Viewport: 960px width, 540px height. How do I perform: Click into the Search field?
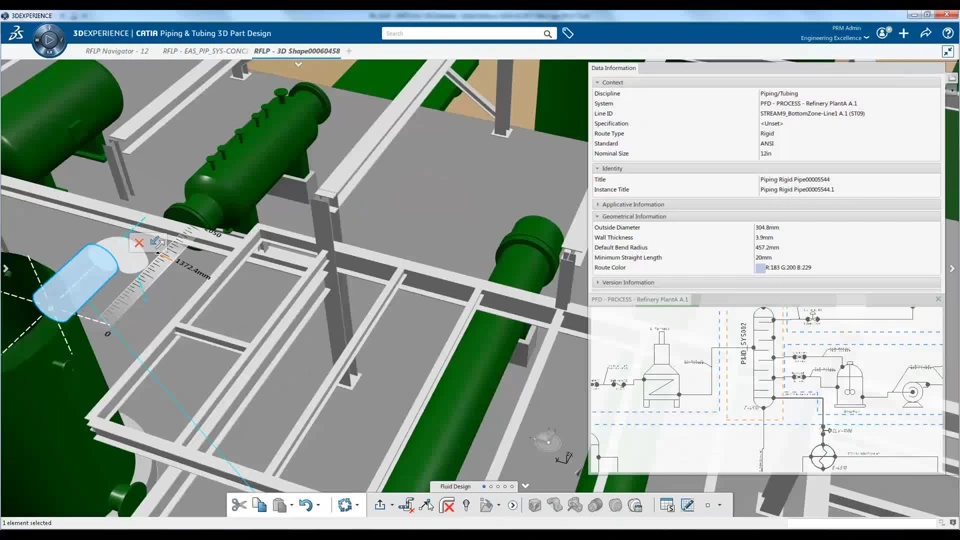462,33
